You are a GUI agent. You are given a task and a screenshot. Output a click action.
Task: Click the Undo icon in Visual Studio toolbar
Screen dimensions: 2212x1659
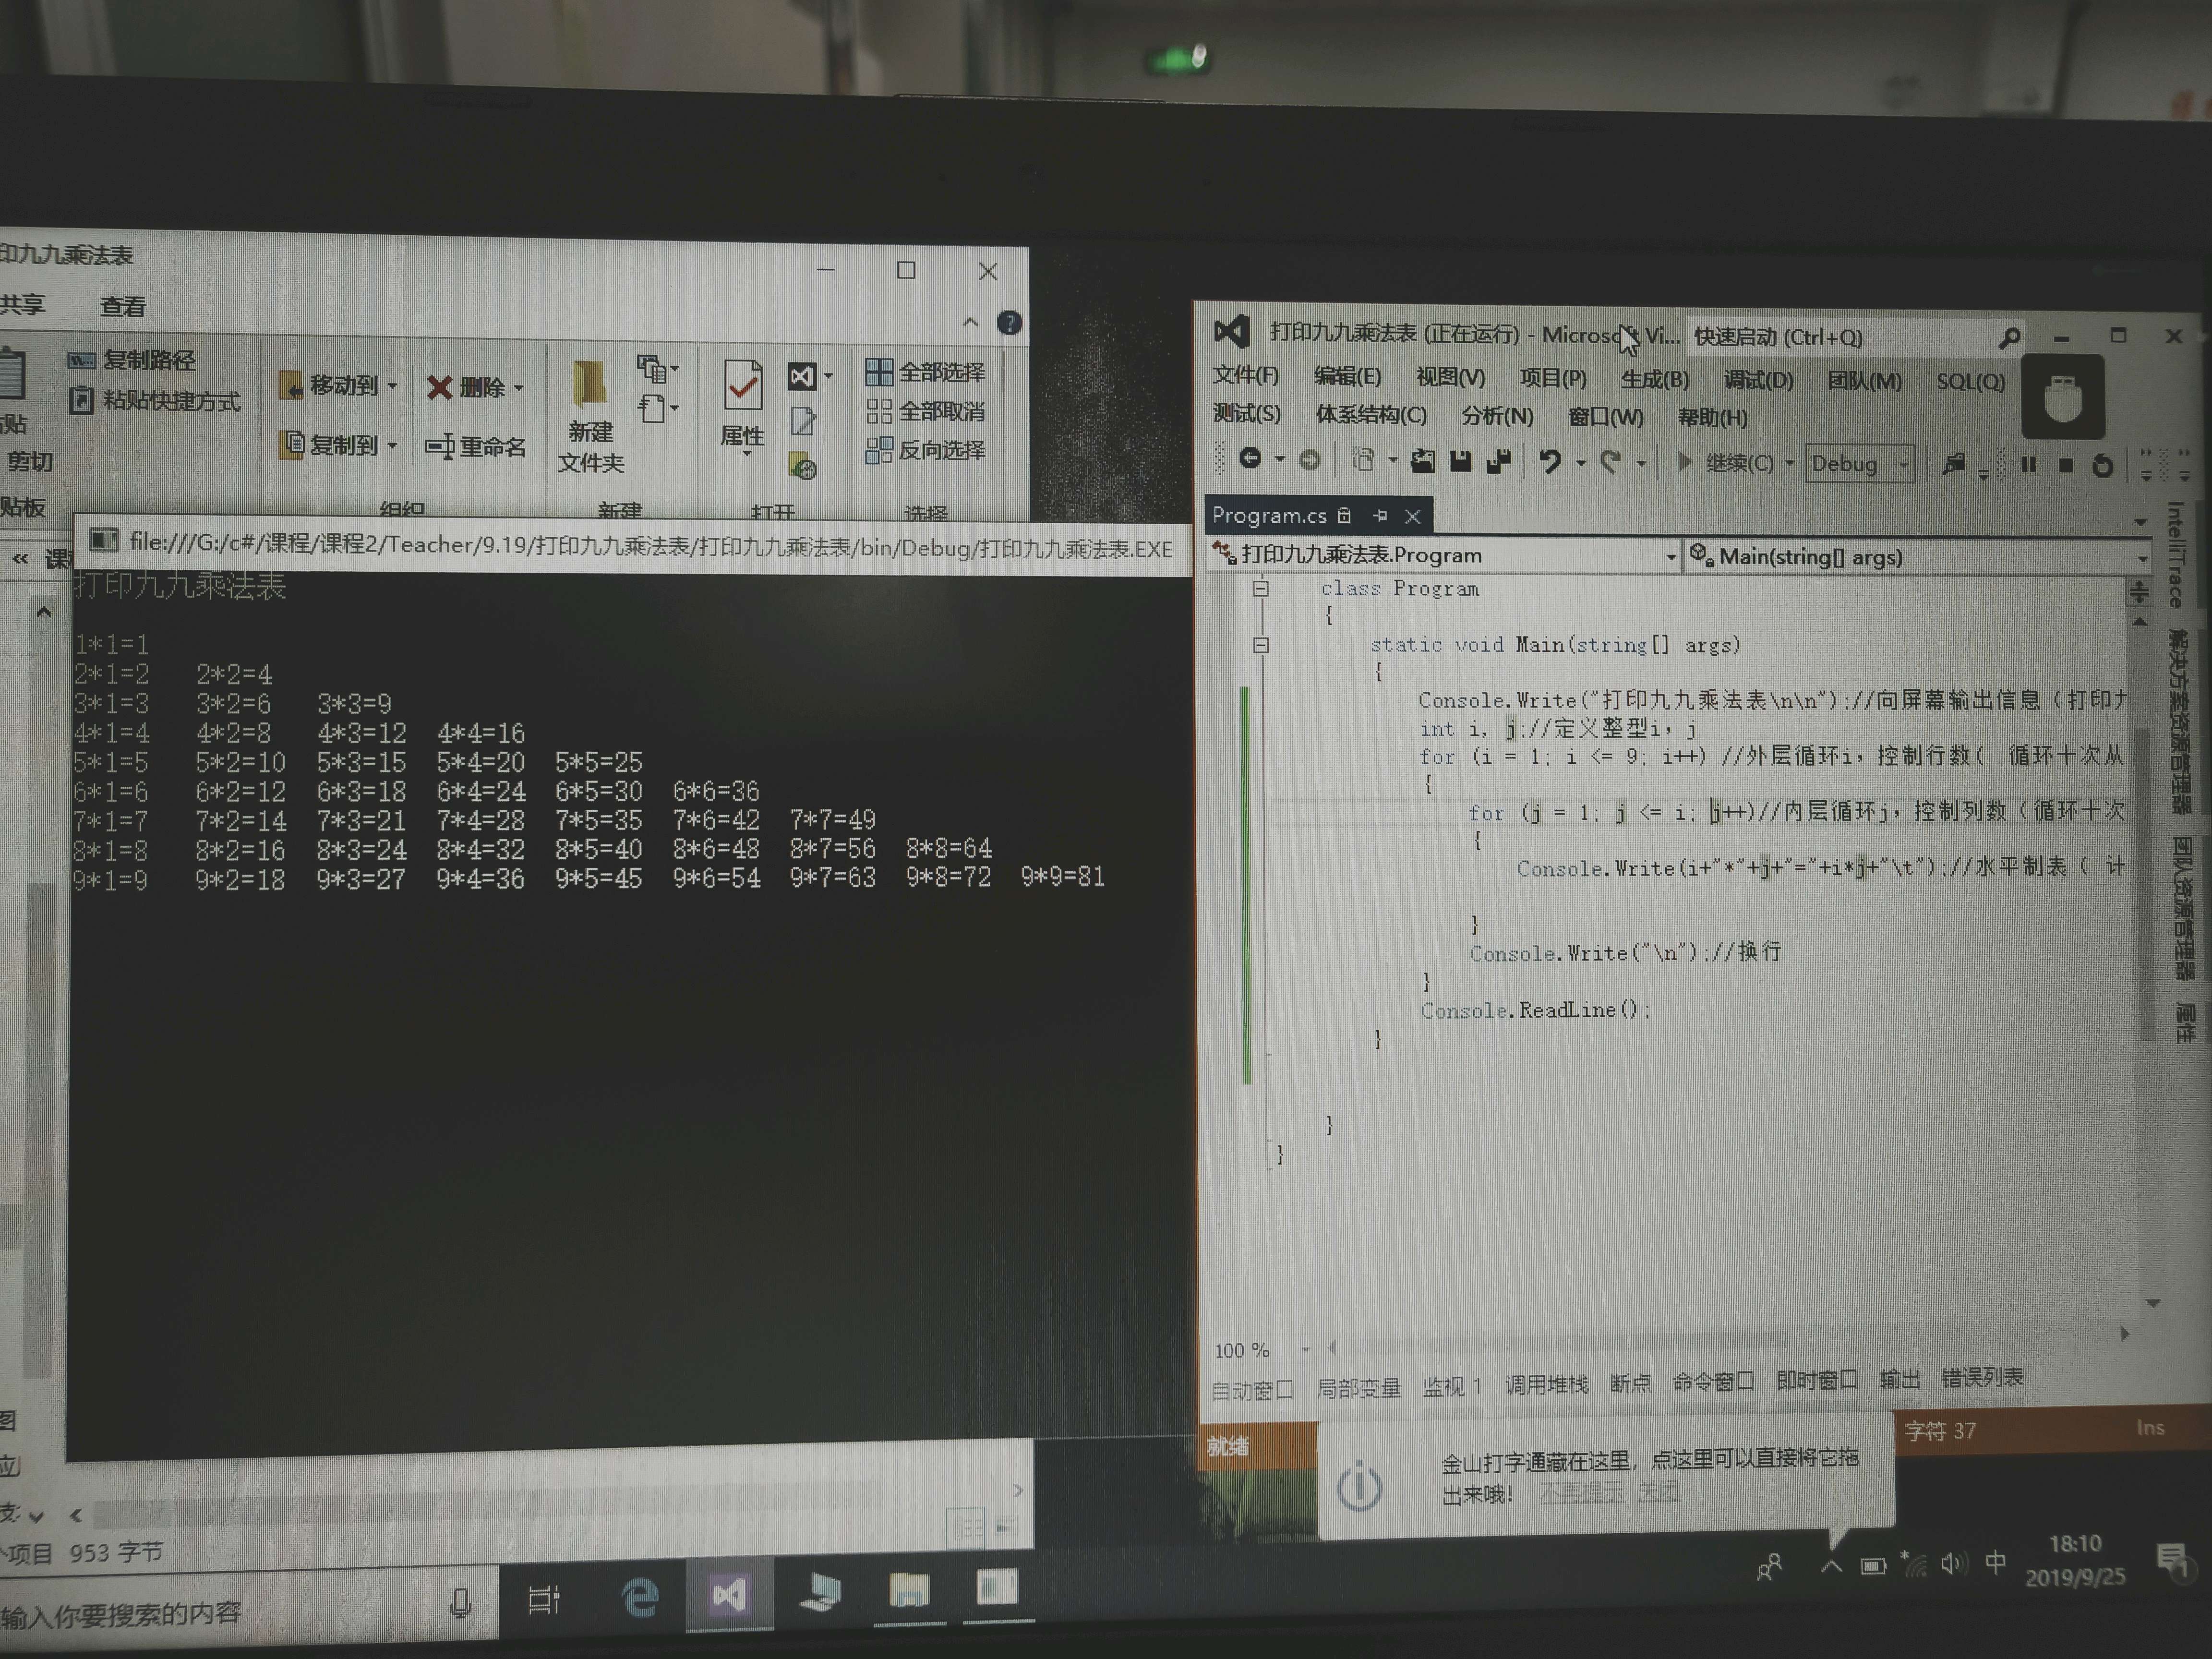1550,461
